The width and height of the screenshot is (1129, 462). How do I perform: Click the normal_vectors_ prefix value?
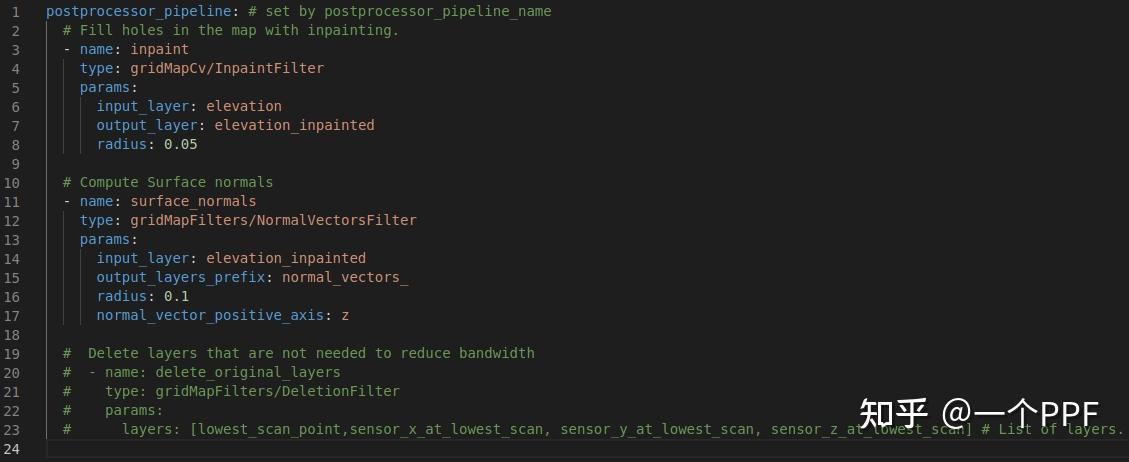point(345,277)
